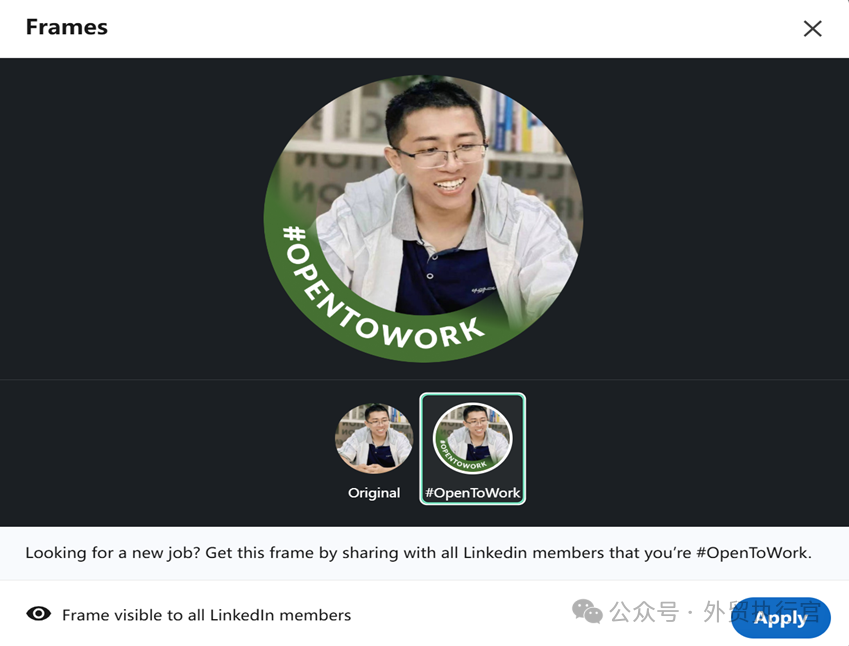Viewport: 849px width, 646px height.
Task: Click the WeChat logo watermark
Action: 587,611
